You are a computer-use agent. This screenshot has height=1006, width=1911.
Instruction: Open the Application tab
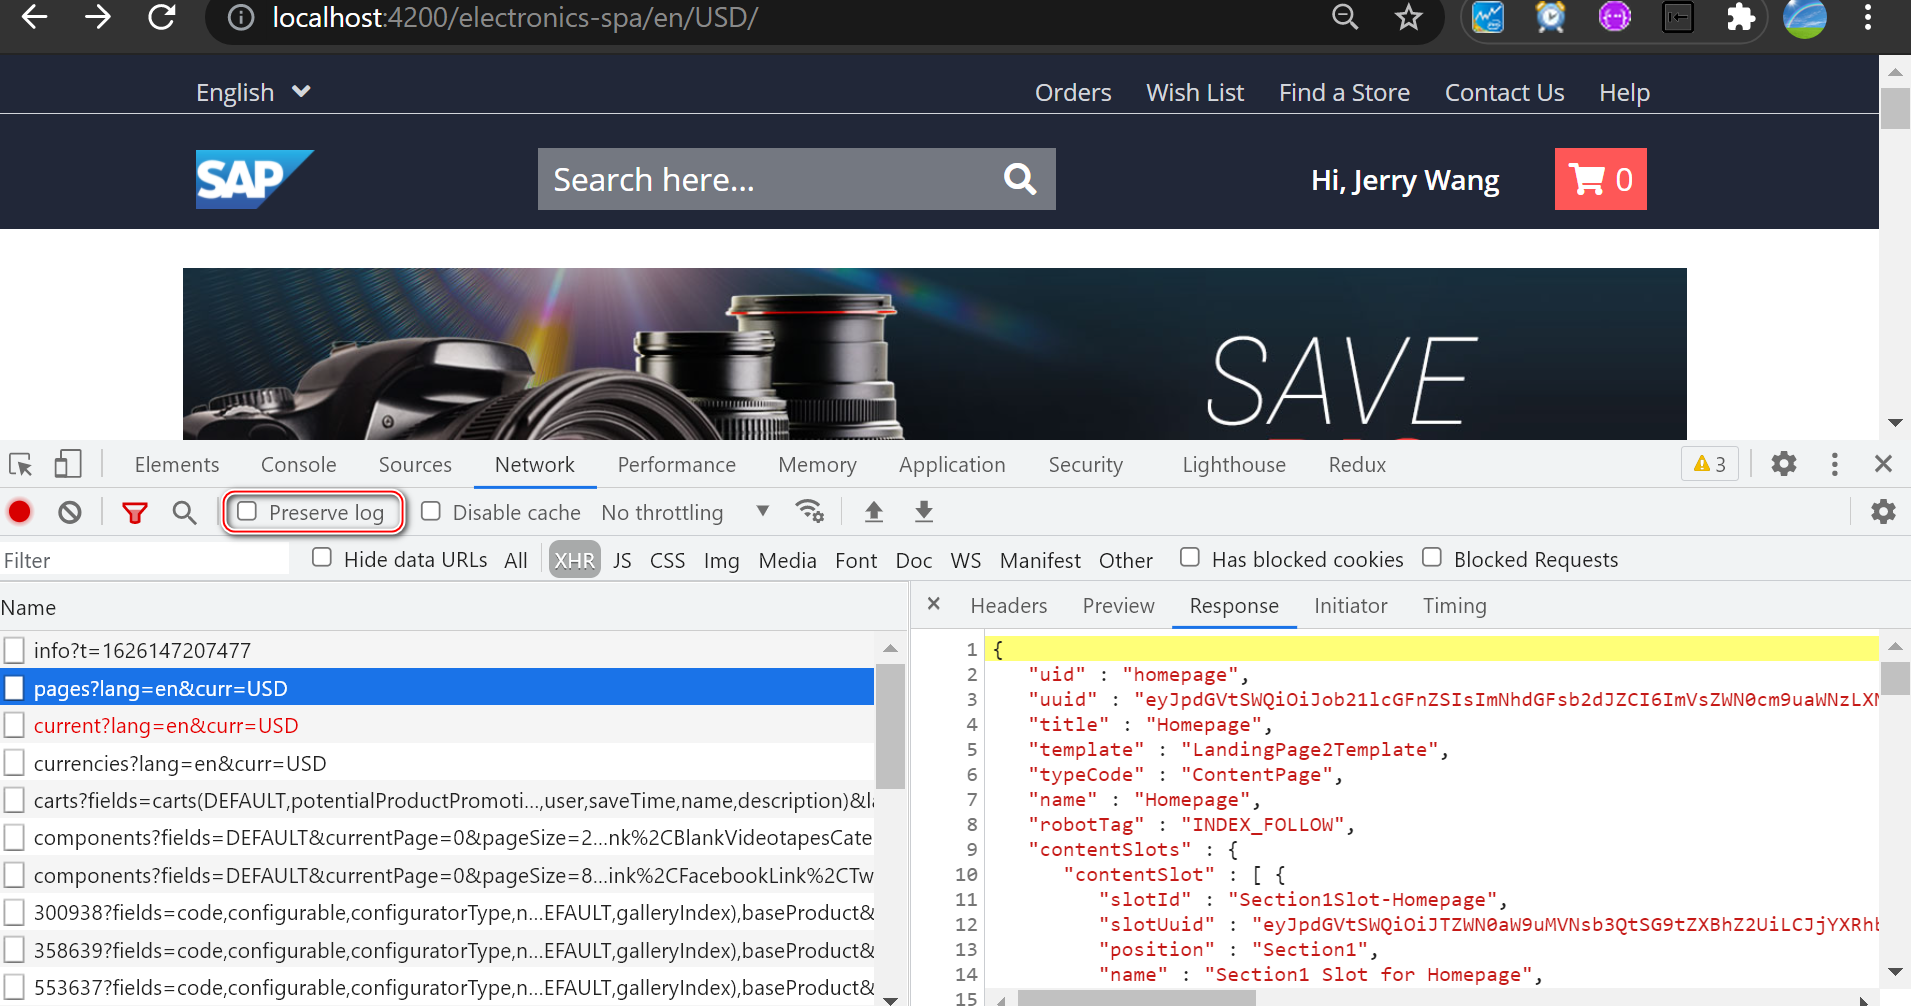pos(952,465)
